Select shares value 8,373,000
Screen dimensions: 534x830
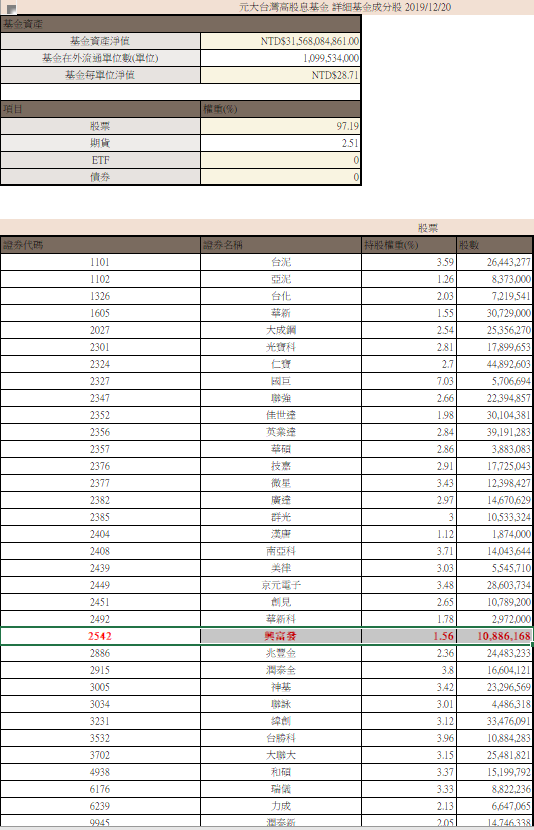tap(511, 279)
